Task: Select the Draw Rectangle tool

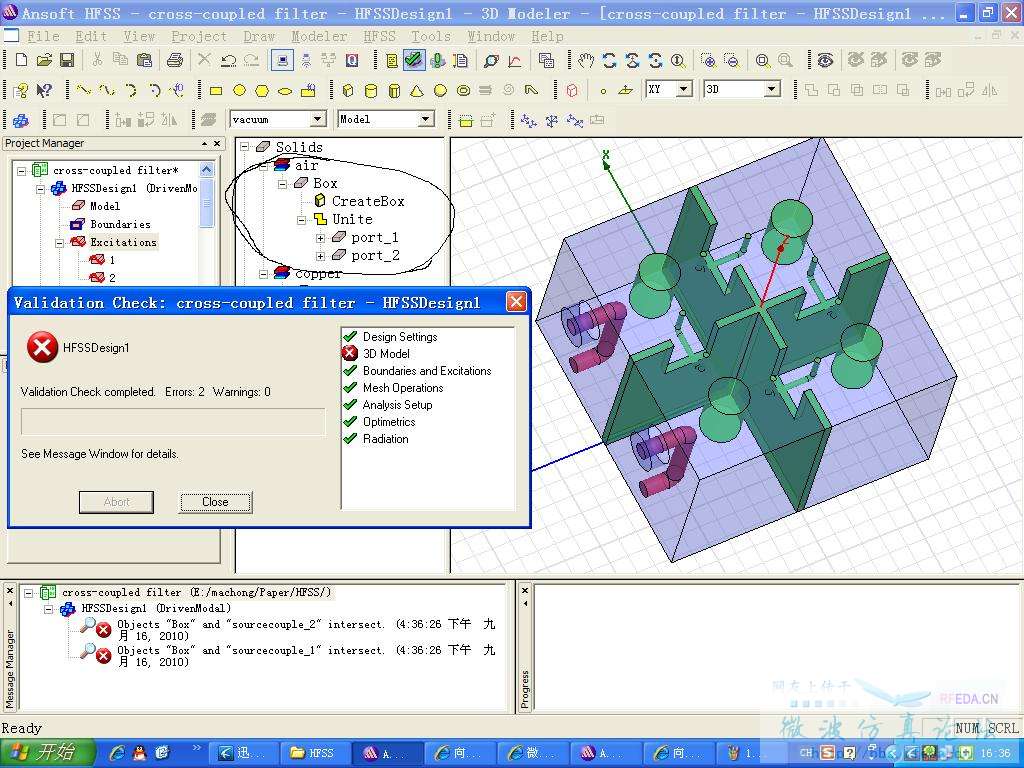Action: pos(216,90)
